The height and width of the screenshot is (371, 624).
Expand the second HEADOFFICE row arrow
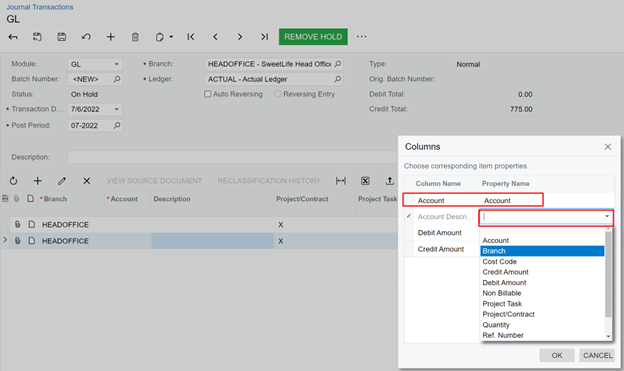coord(5,240)
